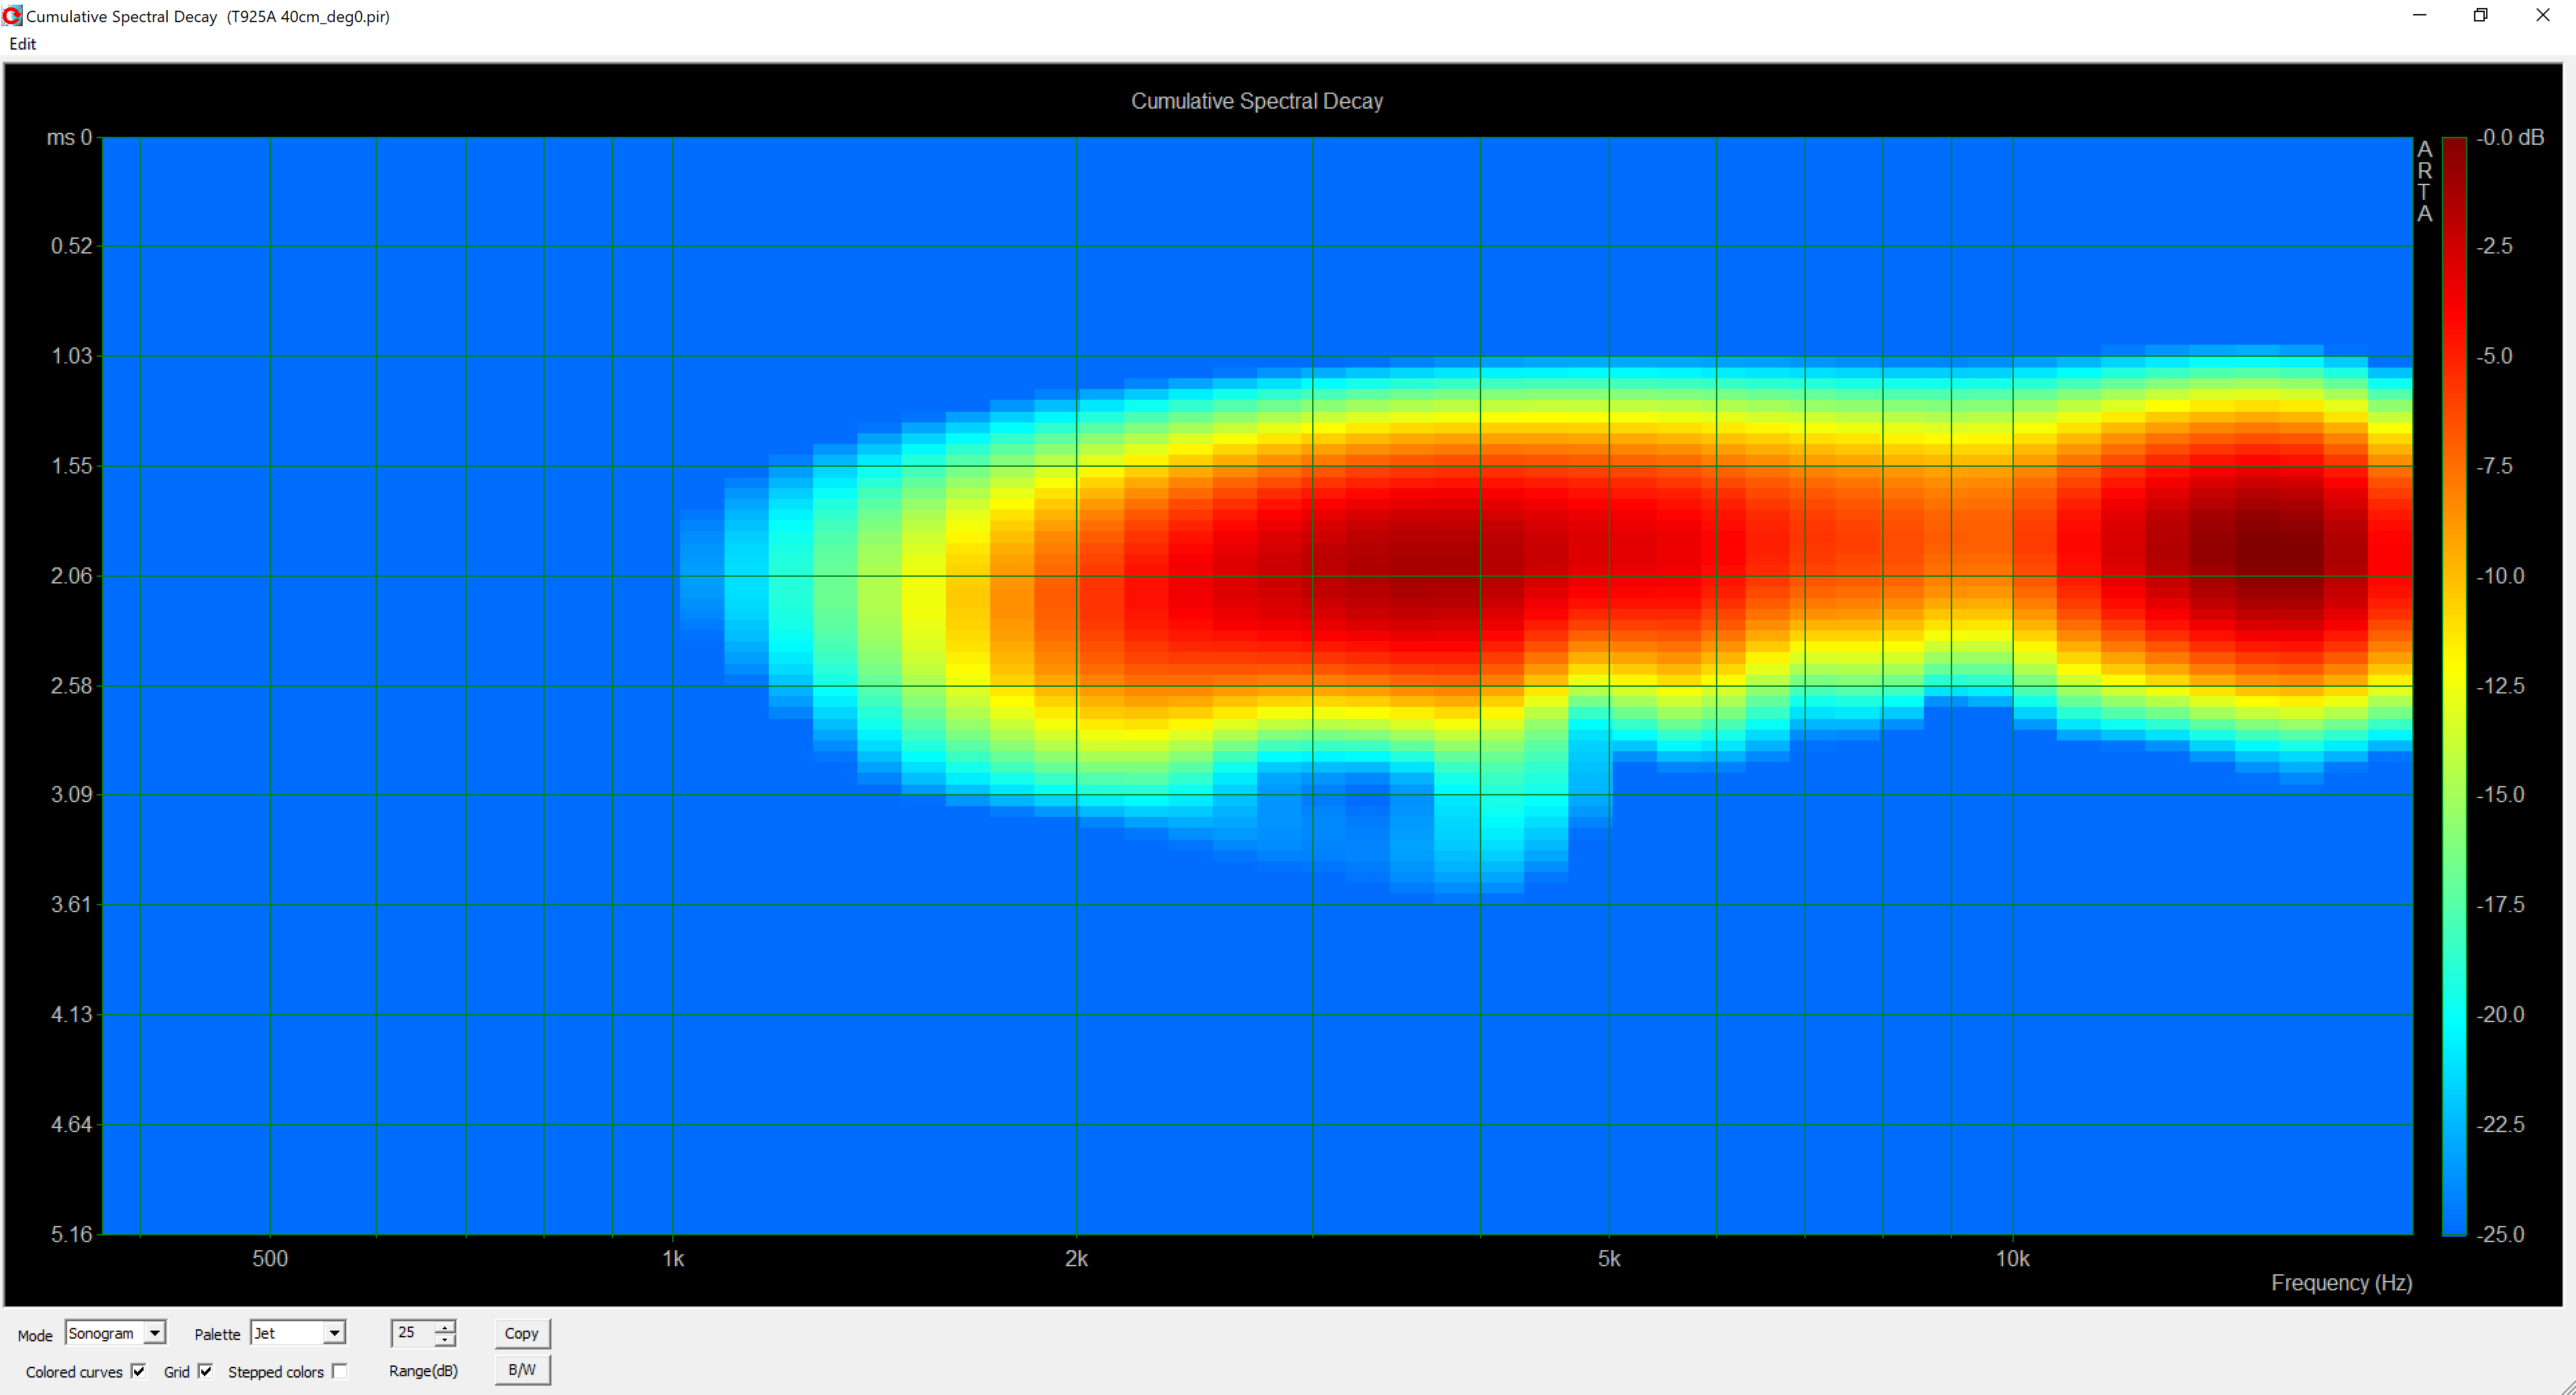This screenshot has width=2576, height=1395.
Task: Expand the Palette dropdown showing Jet
Action: pos(298,1333)
